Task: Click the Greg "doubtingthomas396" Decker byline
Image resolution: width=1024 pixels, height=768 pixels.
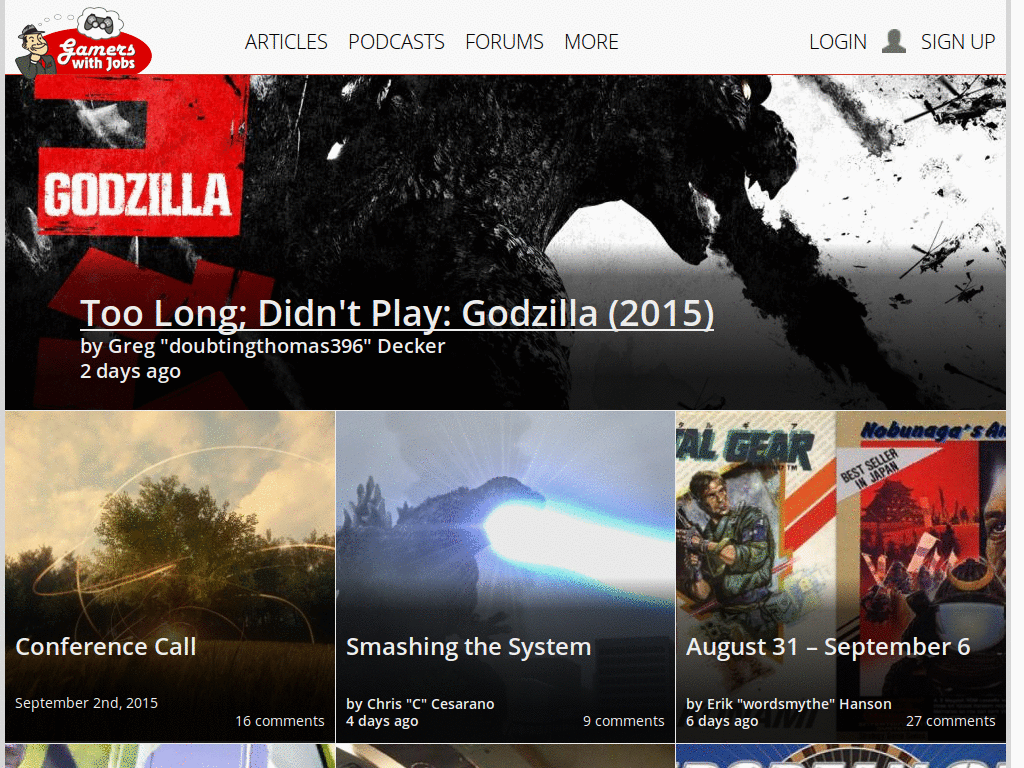Action: pyautogui.click(x=263, y=346)
